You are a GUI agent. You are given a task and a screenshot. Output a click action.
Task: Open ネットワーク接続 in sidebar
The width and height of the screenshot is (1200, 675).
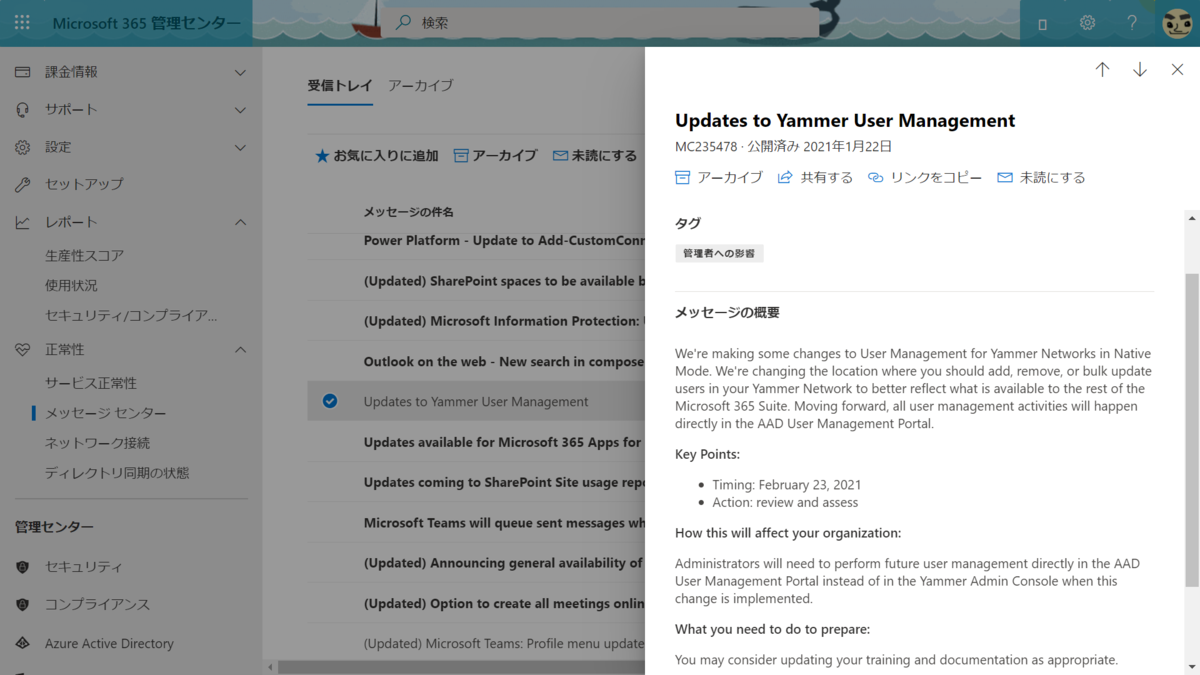(97, 443)
